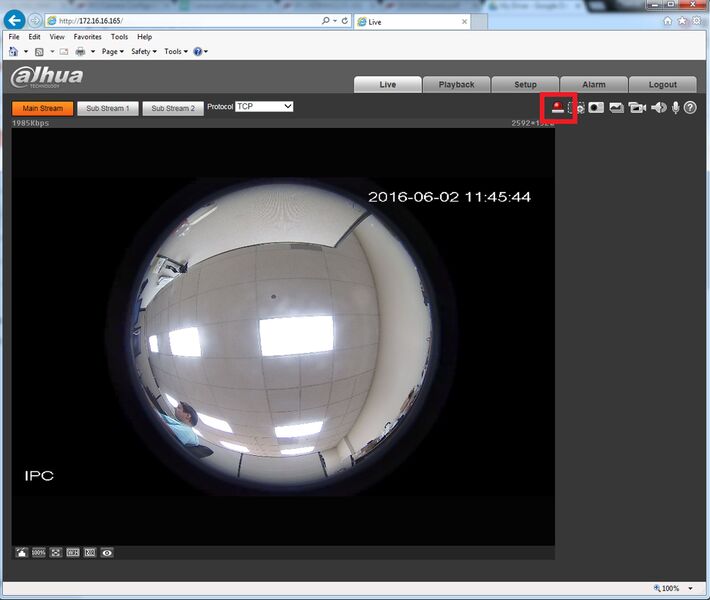The height and width of the screenshot is (600, 710).
Task: Select the Sub Stream 1 button
Action: [108, 109]
